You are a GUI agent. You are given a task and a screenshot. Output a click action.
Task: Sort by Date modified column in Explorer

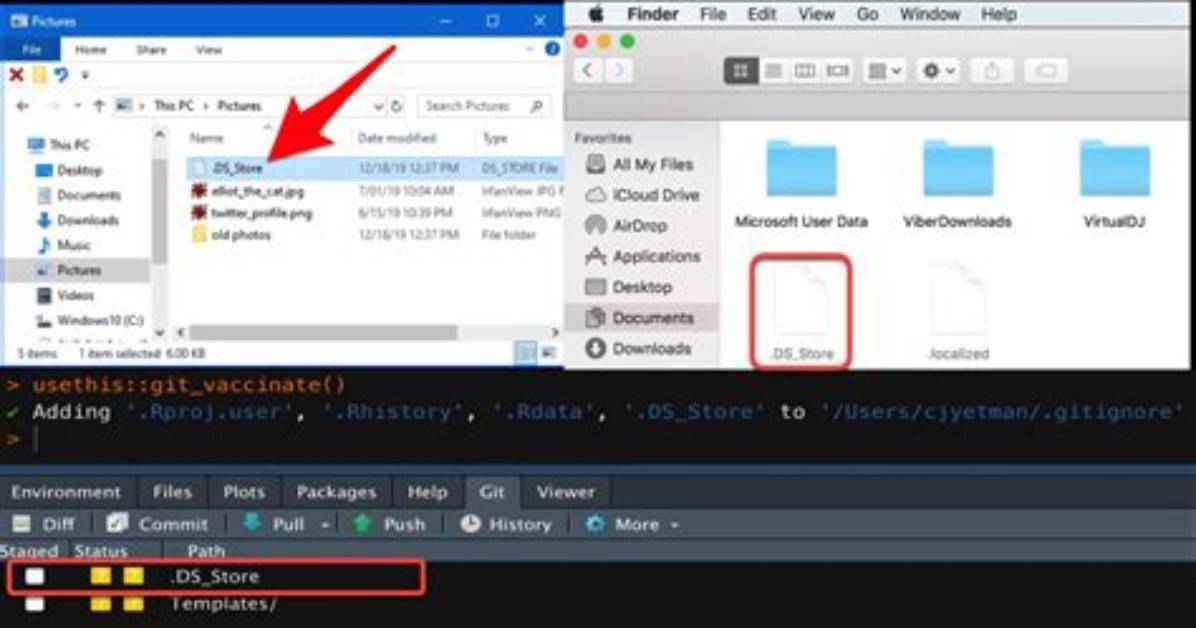click(397, 138)
